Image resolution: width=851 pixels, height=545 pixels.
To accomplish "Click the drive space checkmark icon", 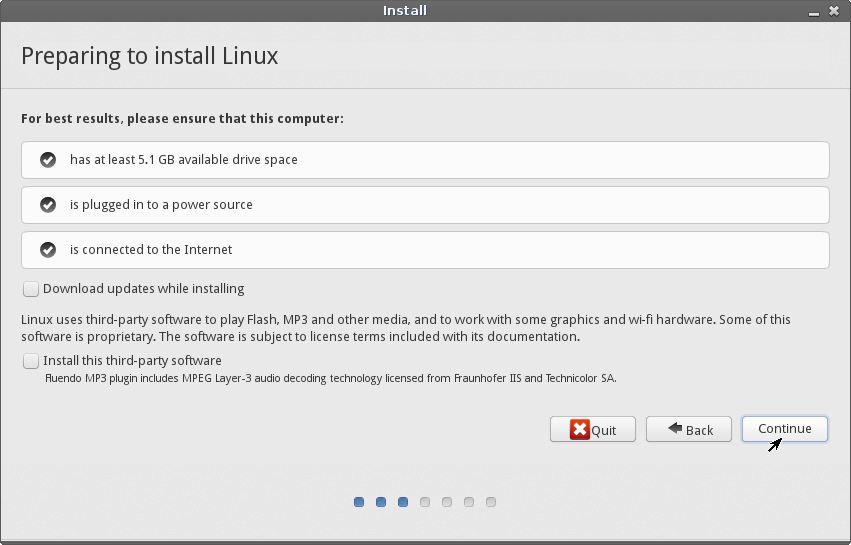I will (x=48, y=160).
